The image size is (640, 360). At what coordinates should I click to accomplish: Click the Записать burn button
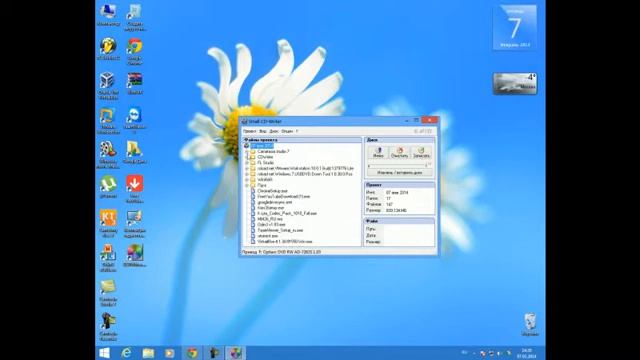click(421, 153)
